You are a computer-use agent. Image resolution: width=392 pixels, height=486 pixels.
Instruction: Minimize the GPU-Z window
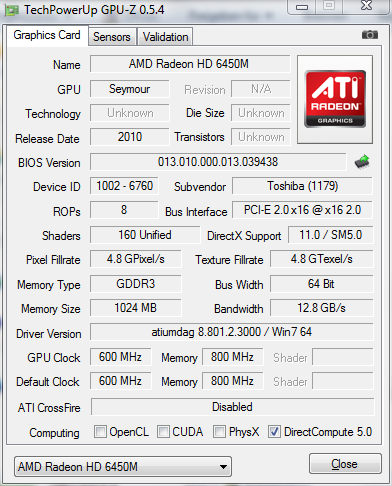(302, 7)
